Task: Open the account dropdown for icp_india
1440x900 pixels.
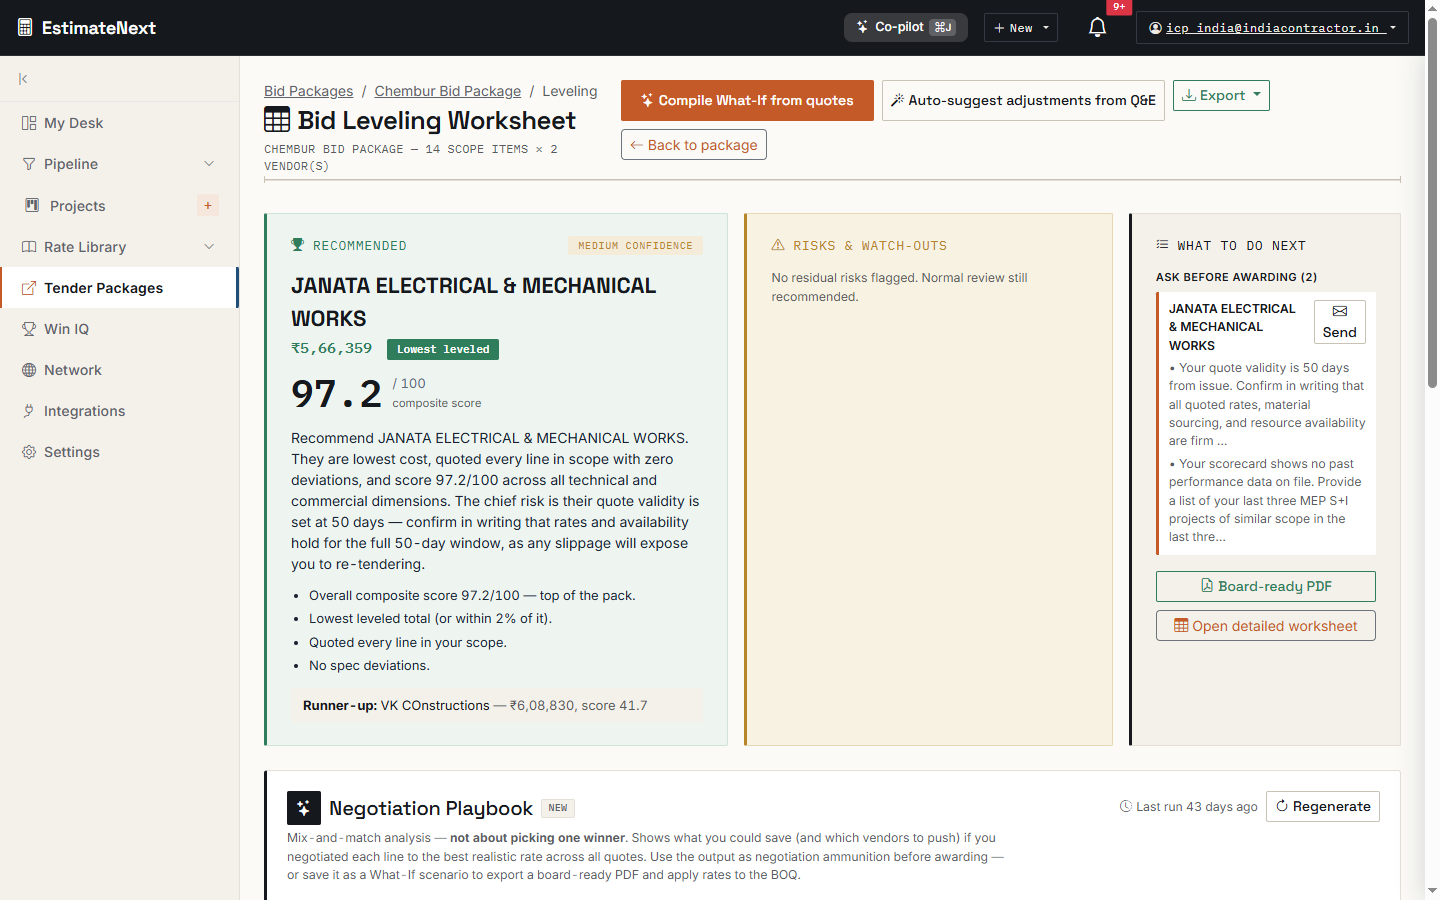Action: 1272,28
